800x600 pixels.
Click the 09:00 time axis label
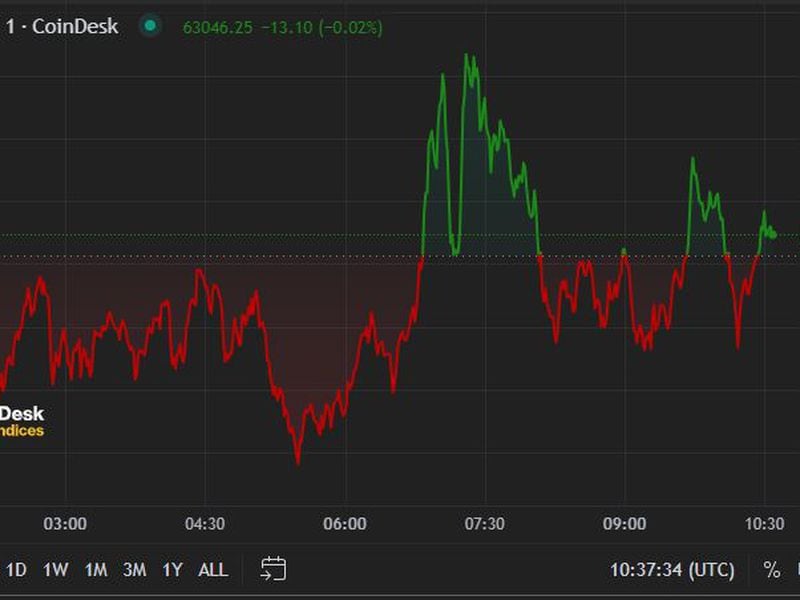click(624, 524)
